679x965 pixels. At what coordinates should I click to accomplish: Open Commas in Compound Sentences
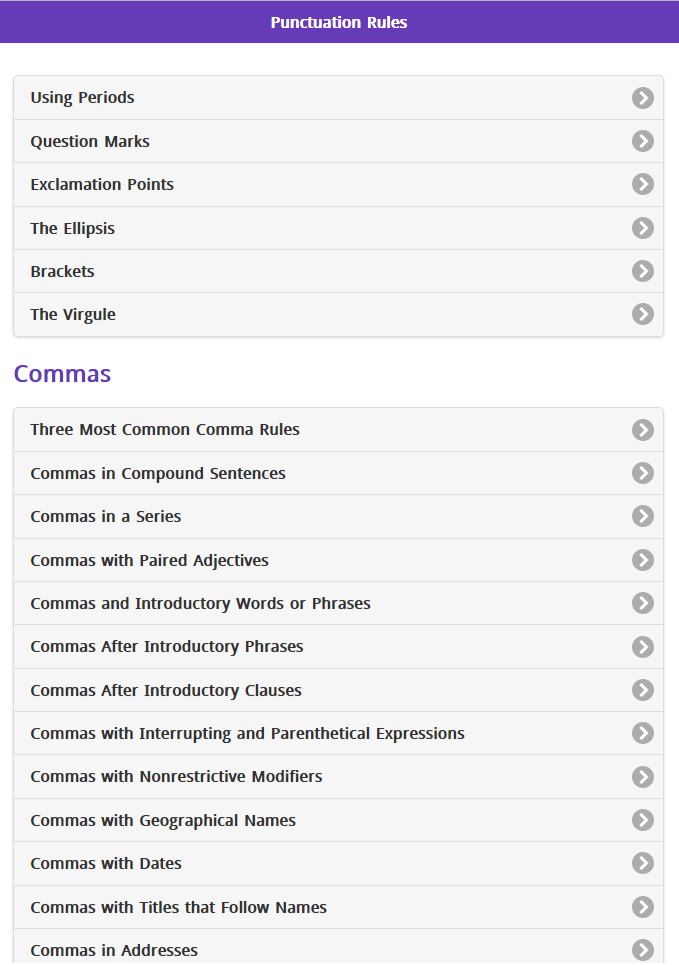(x=339, y=473)
